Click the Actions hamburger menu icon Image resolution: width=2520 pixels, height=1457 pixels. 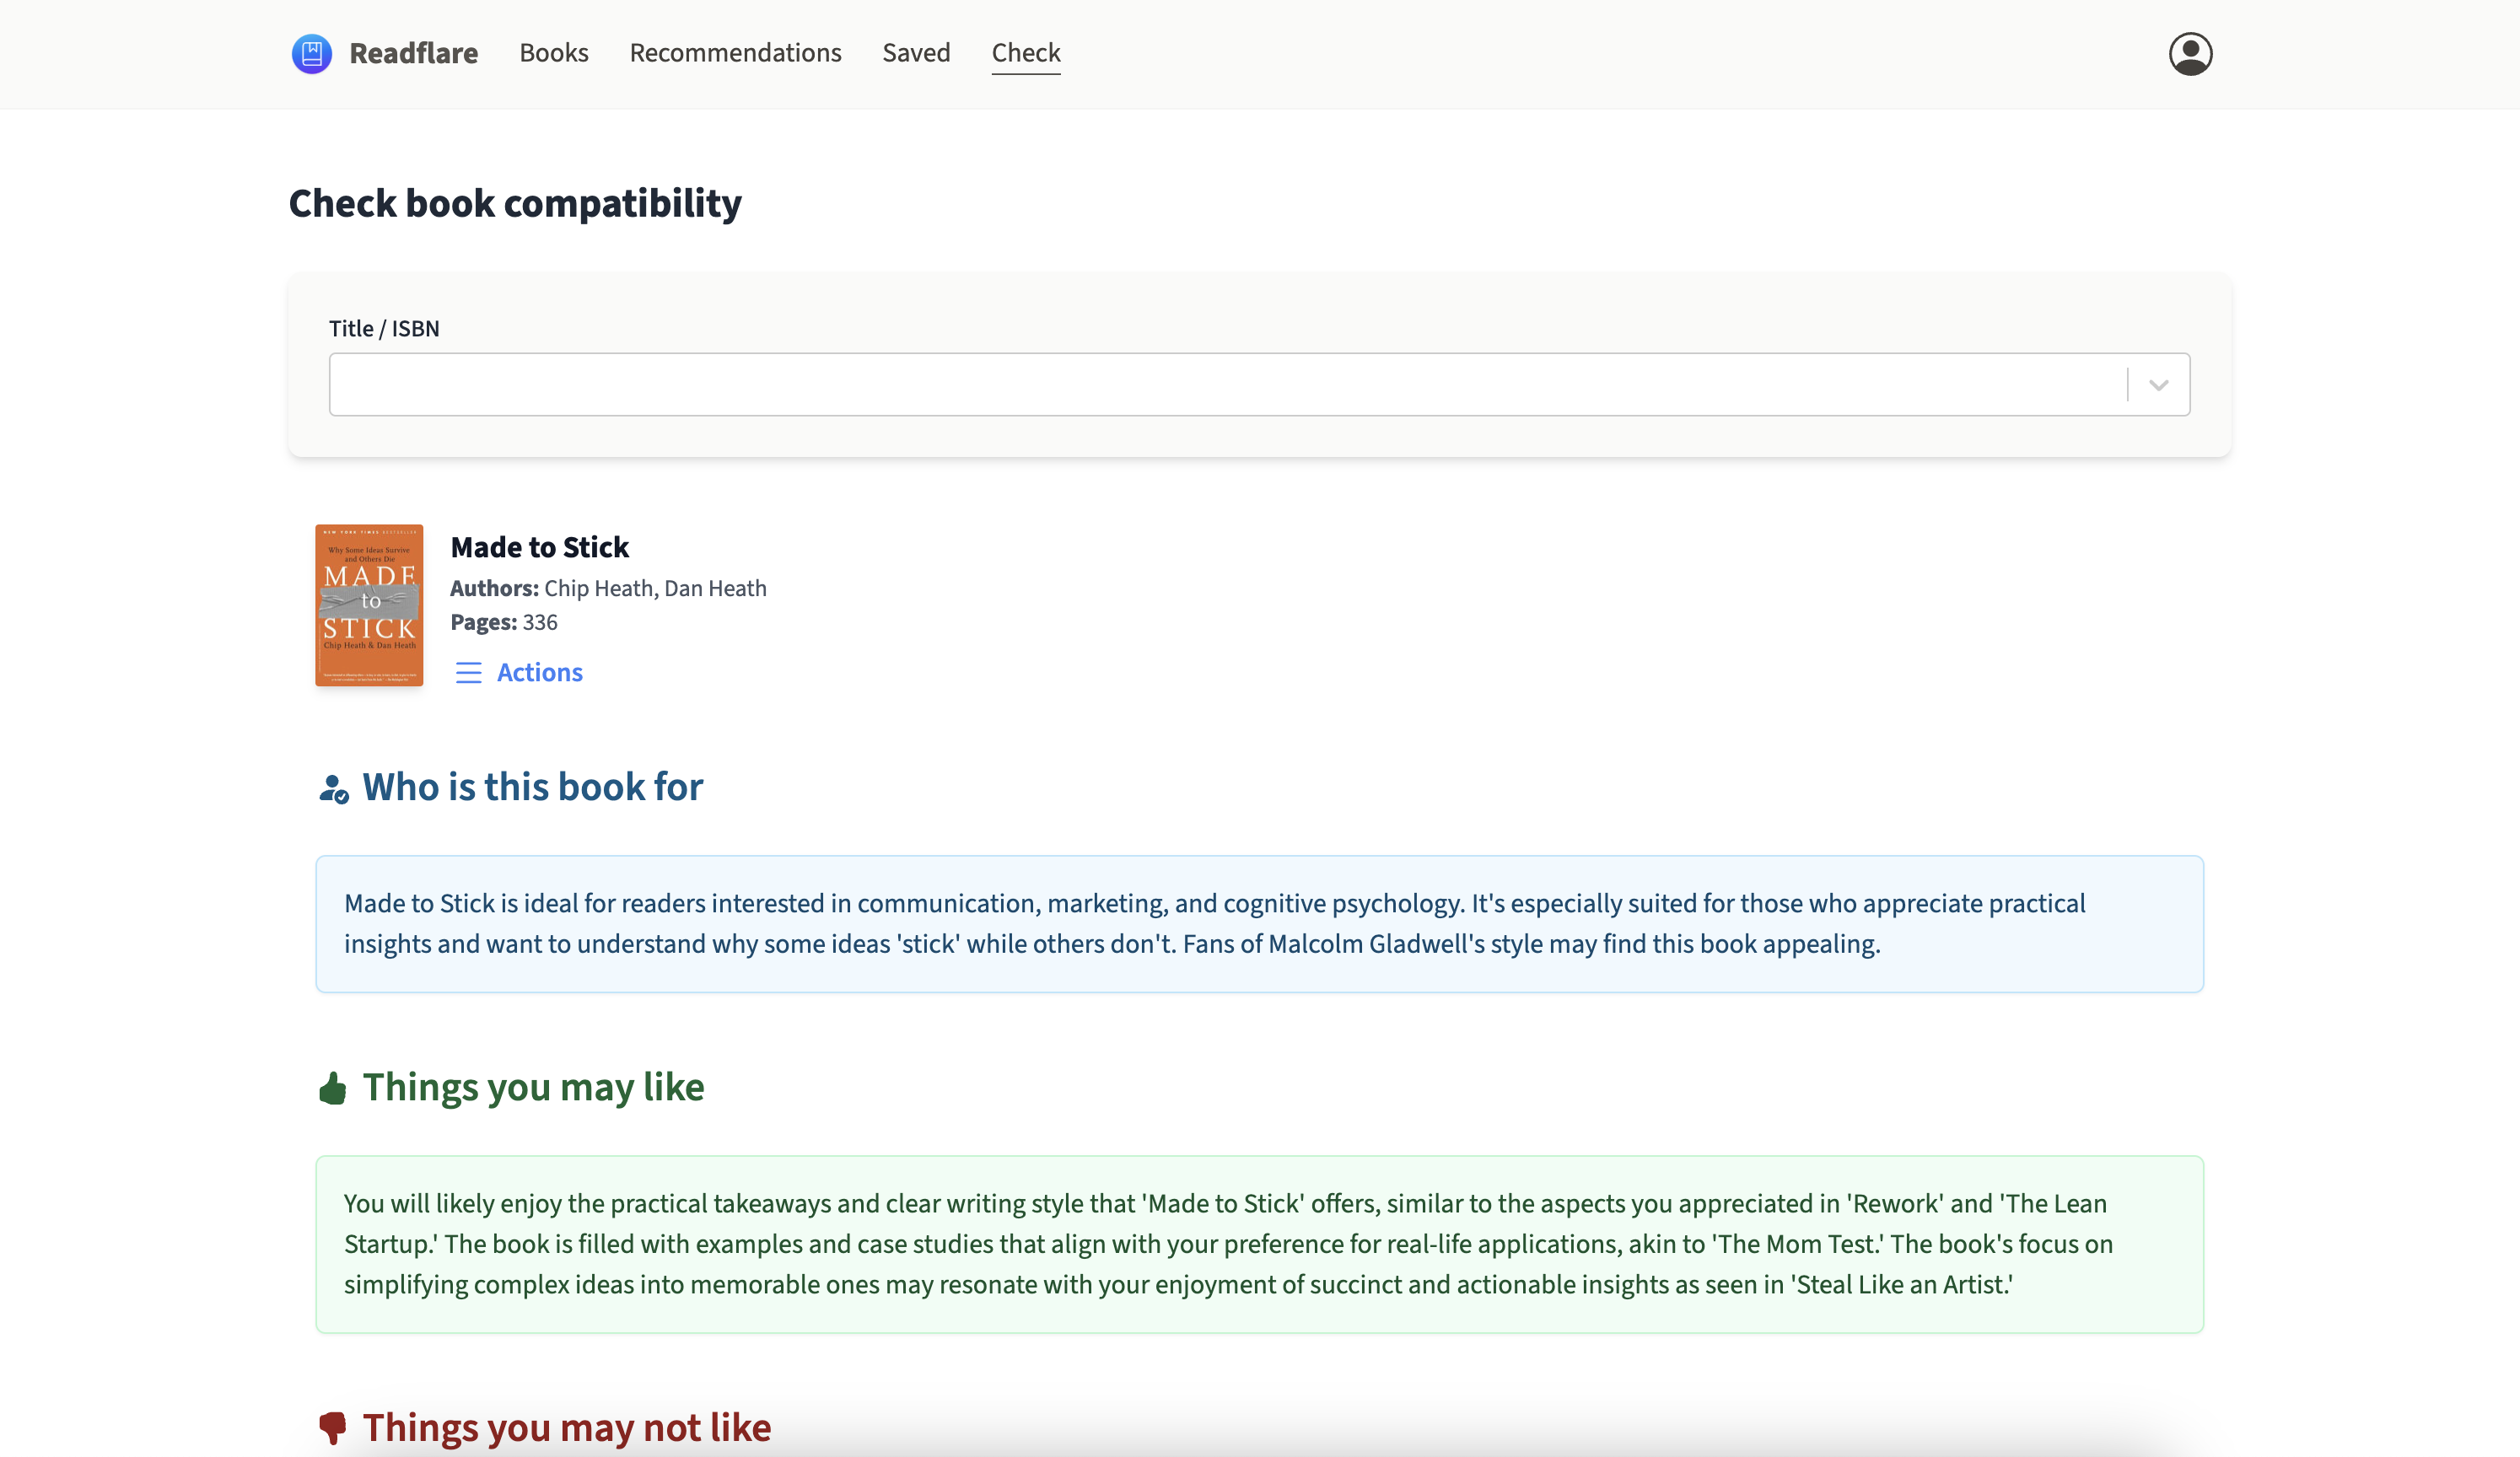click(x=468, y=673)
